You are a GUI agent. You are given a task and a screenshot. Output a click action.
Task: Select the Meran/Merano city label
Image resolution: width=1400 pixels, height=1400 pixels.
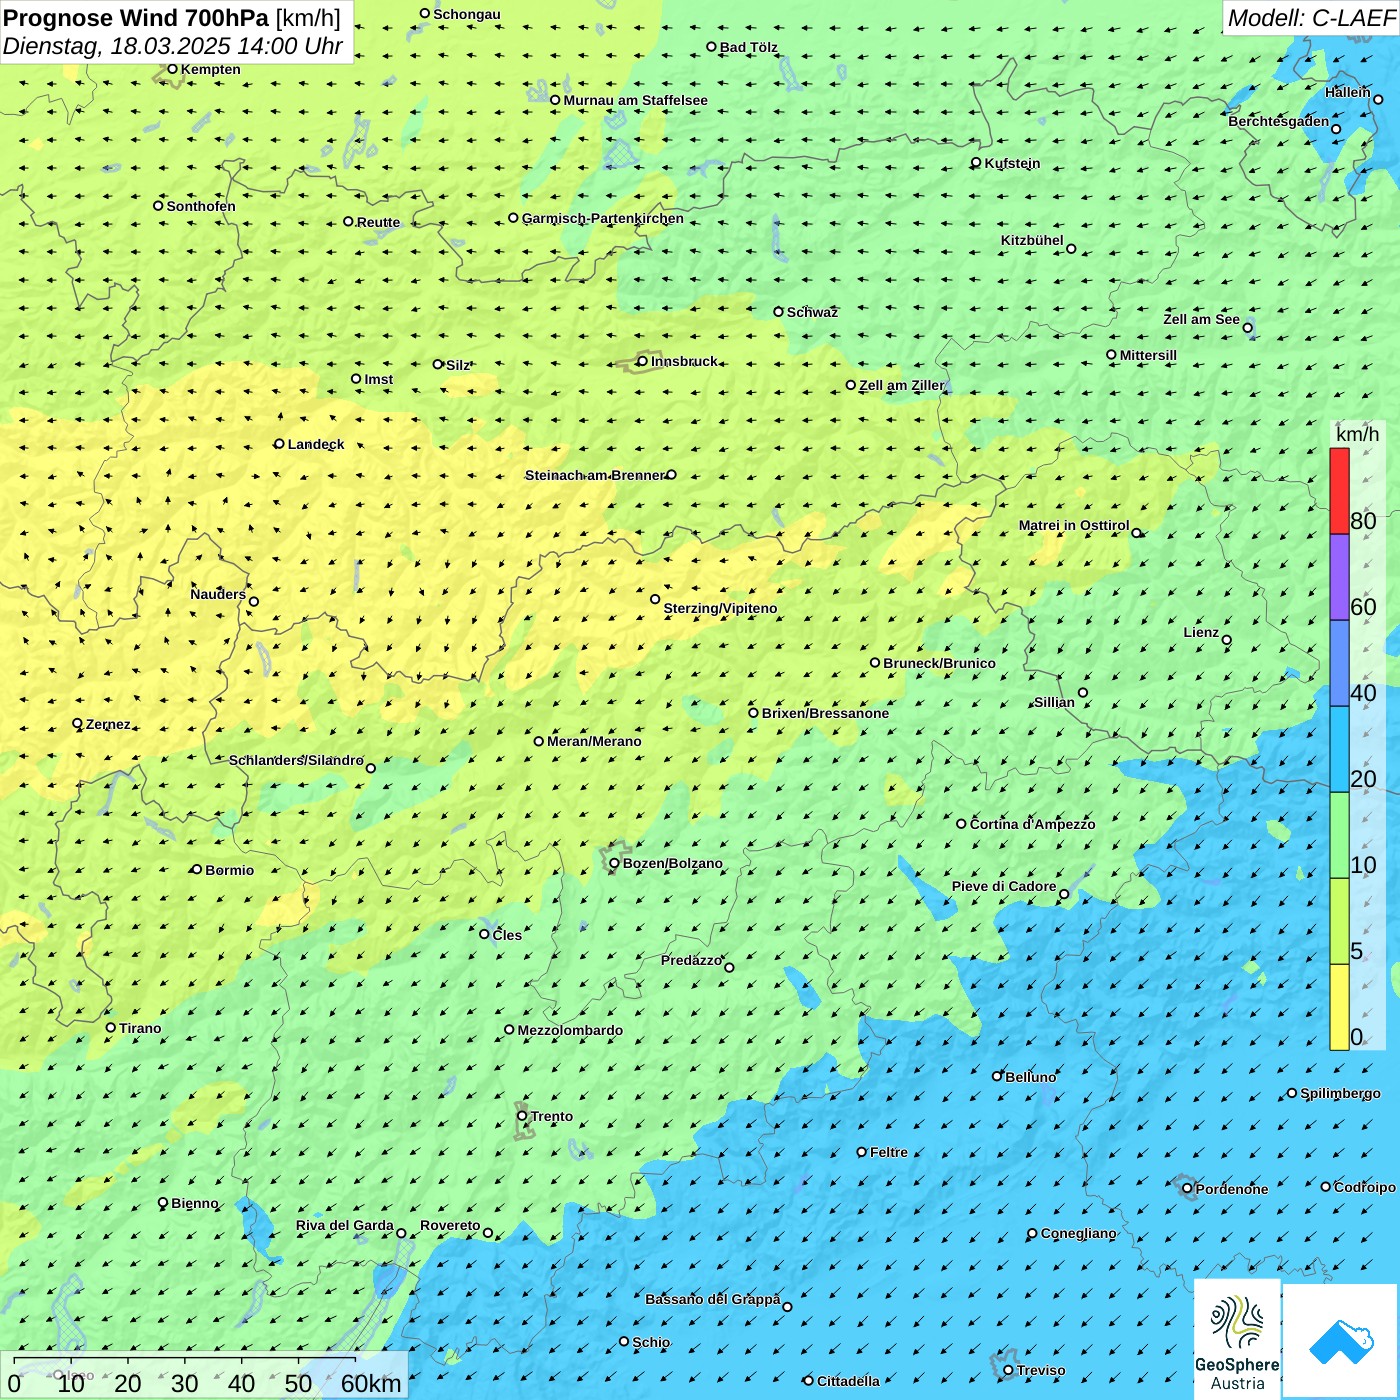tap(594, 741)
